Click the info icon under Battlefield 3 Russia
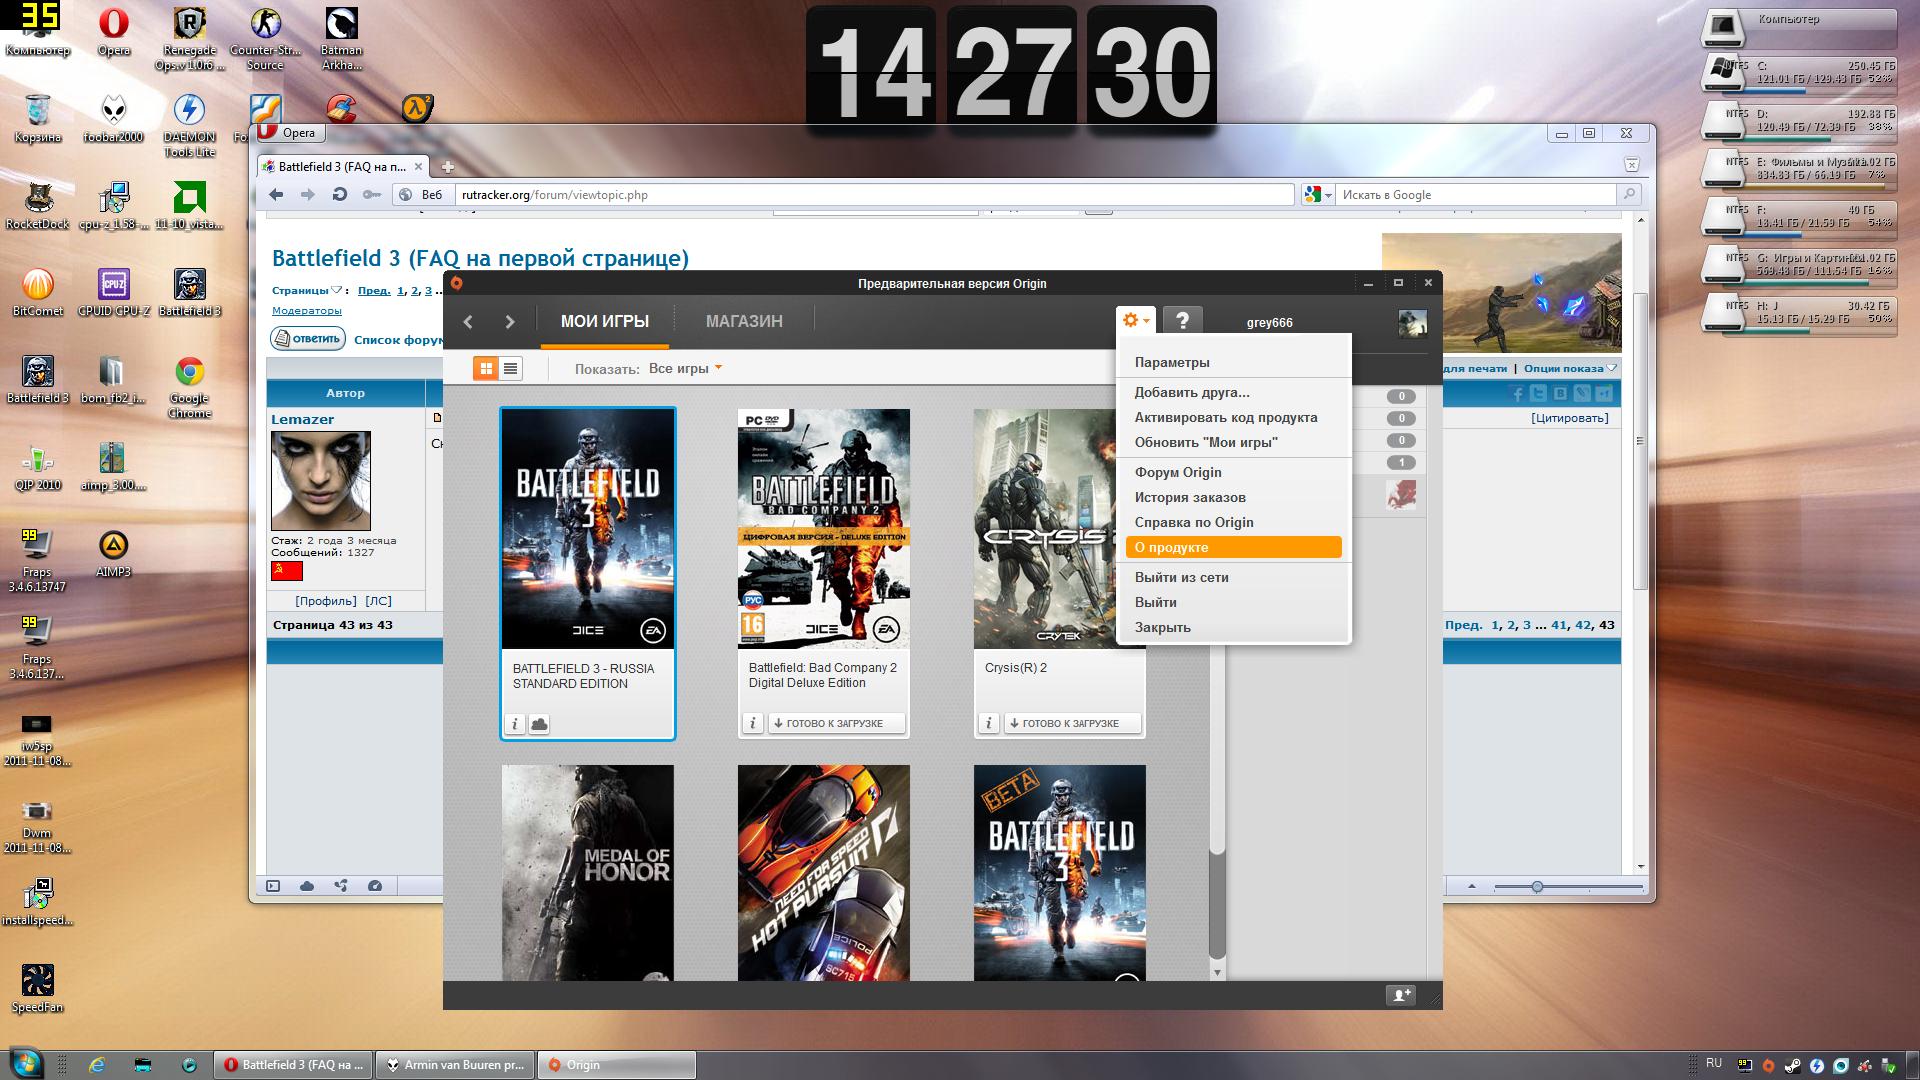 coord(514,724)
